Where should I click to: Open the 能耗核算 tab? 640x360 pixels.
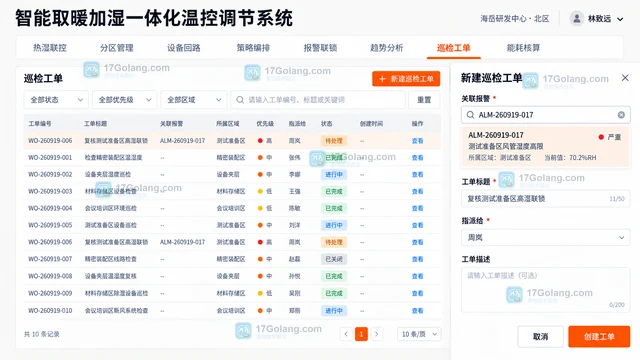[523, 48]
